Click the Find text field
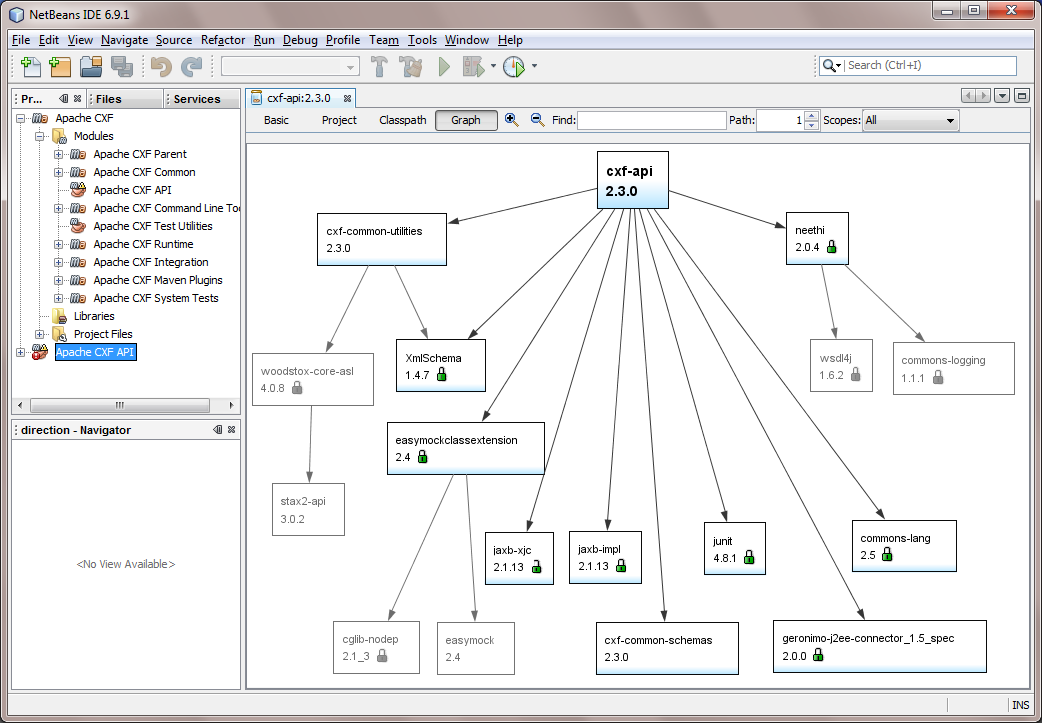1042x723 pixels. pos(651,120)
